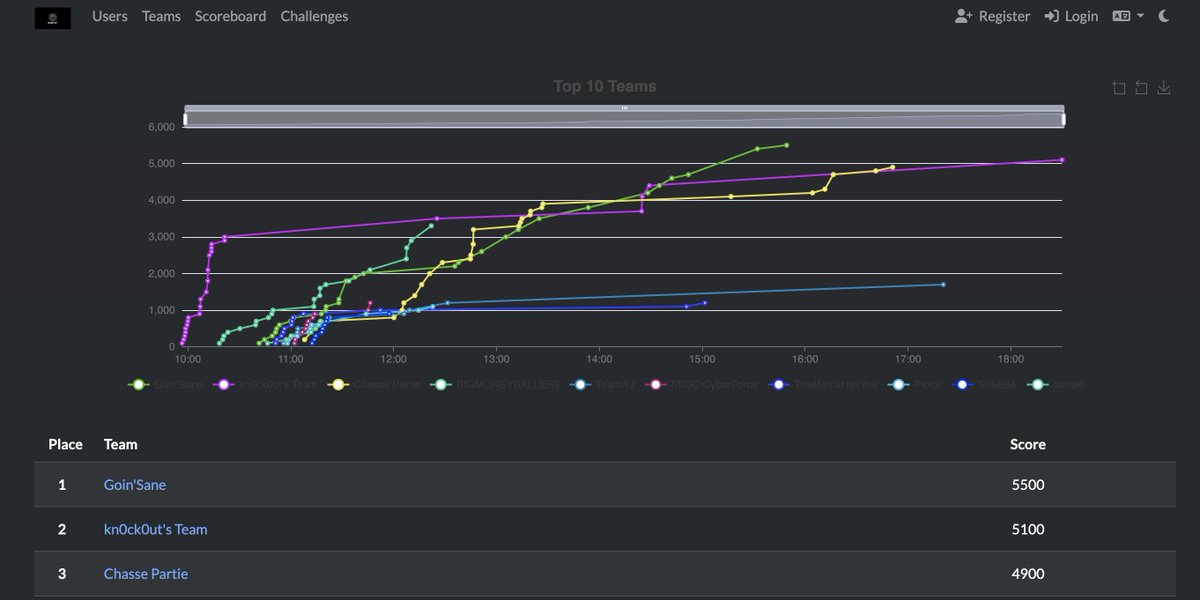Open the Teams page

161,16
